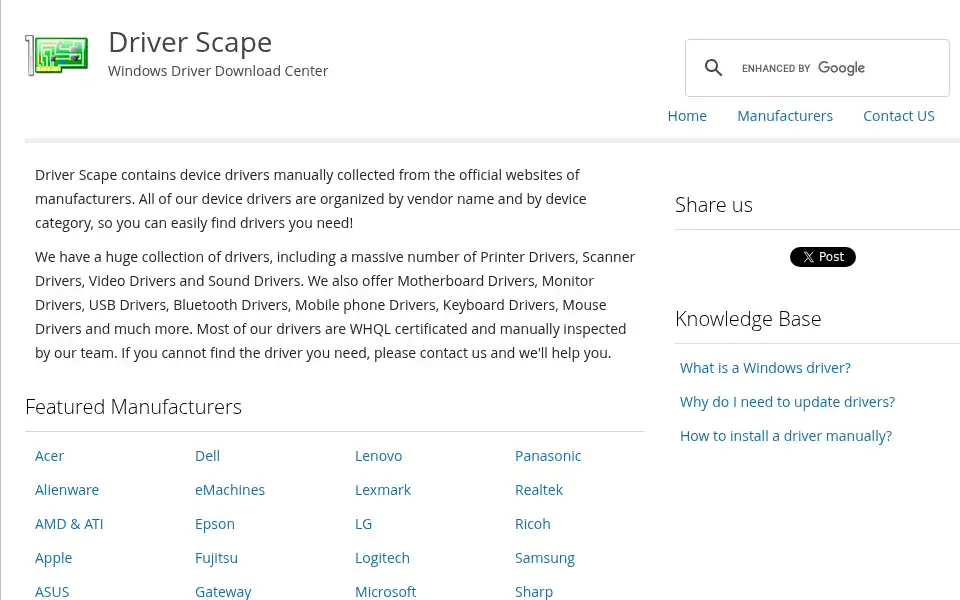960x600 pixels.
Task: Open the Home navigation link
Action: point(687,116)
